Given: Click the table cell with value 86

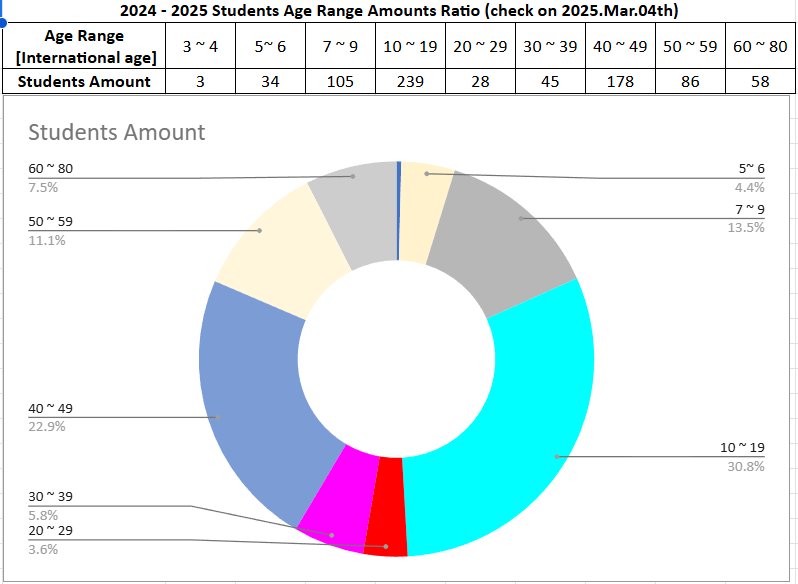Looking at the screenshot, I should [690, 82].
